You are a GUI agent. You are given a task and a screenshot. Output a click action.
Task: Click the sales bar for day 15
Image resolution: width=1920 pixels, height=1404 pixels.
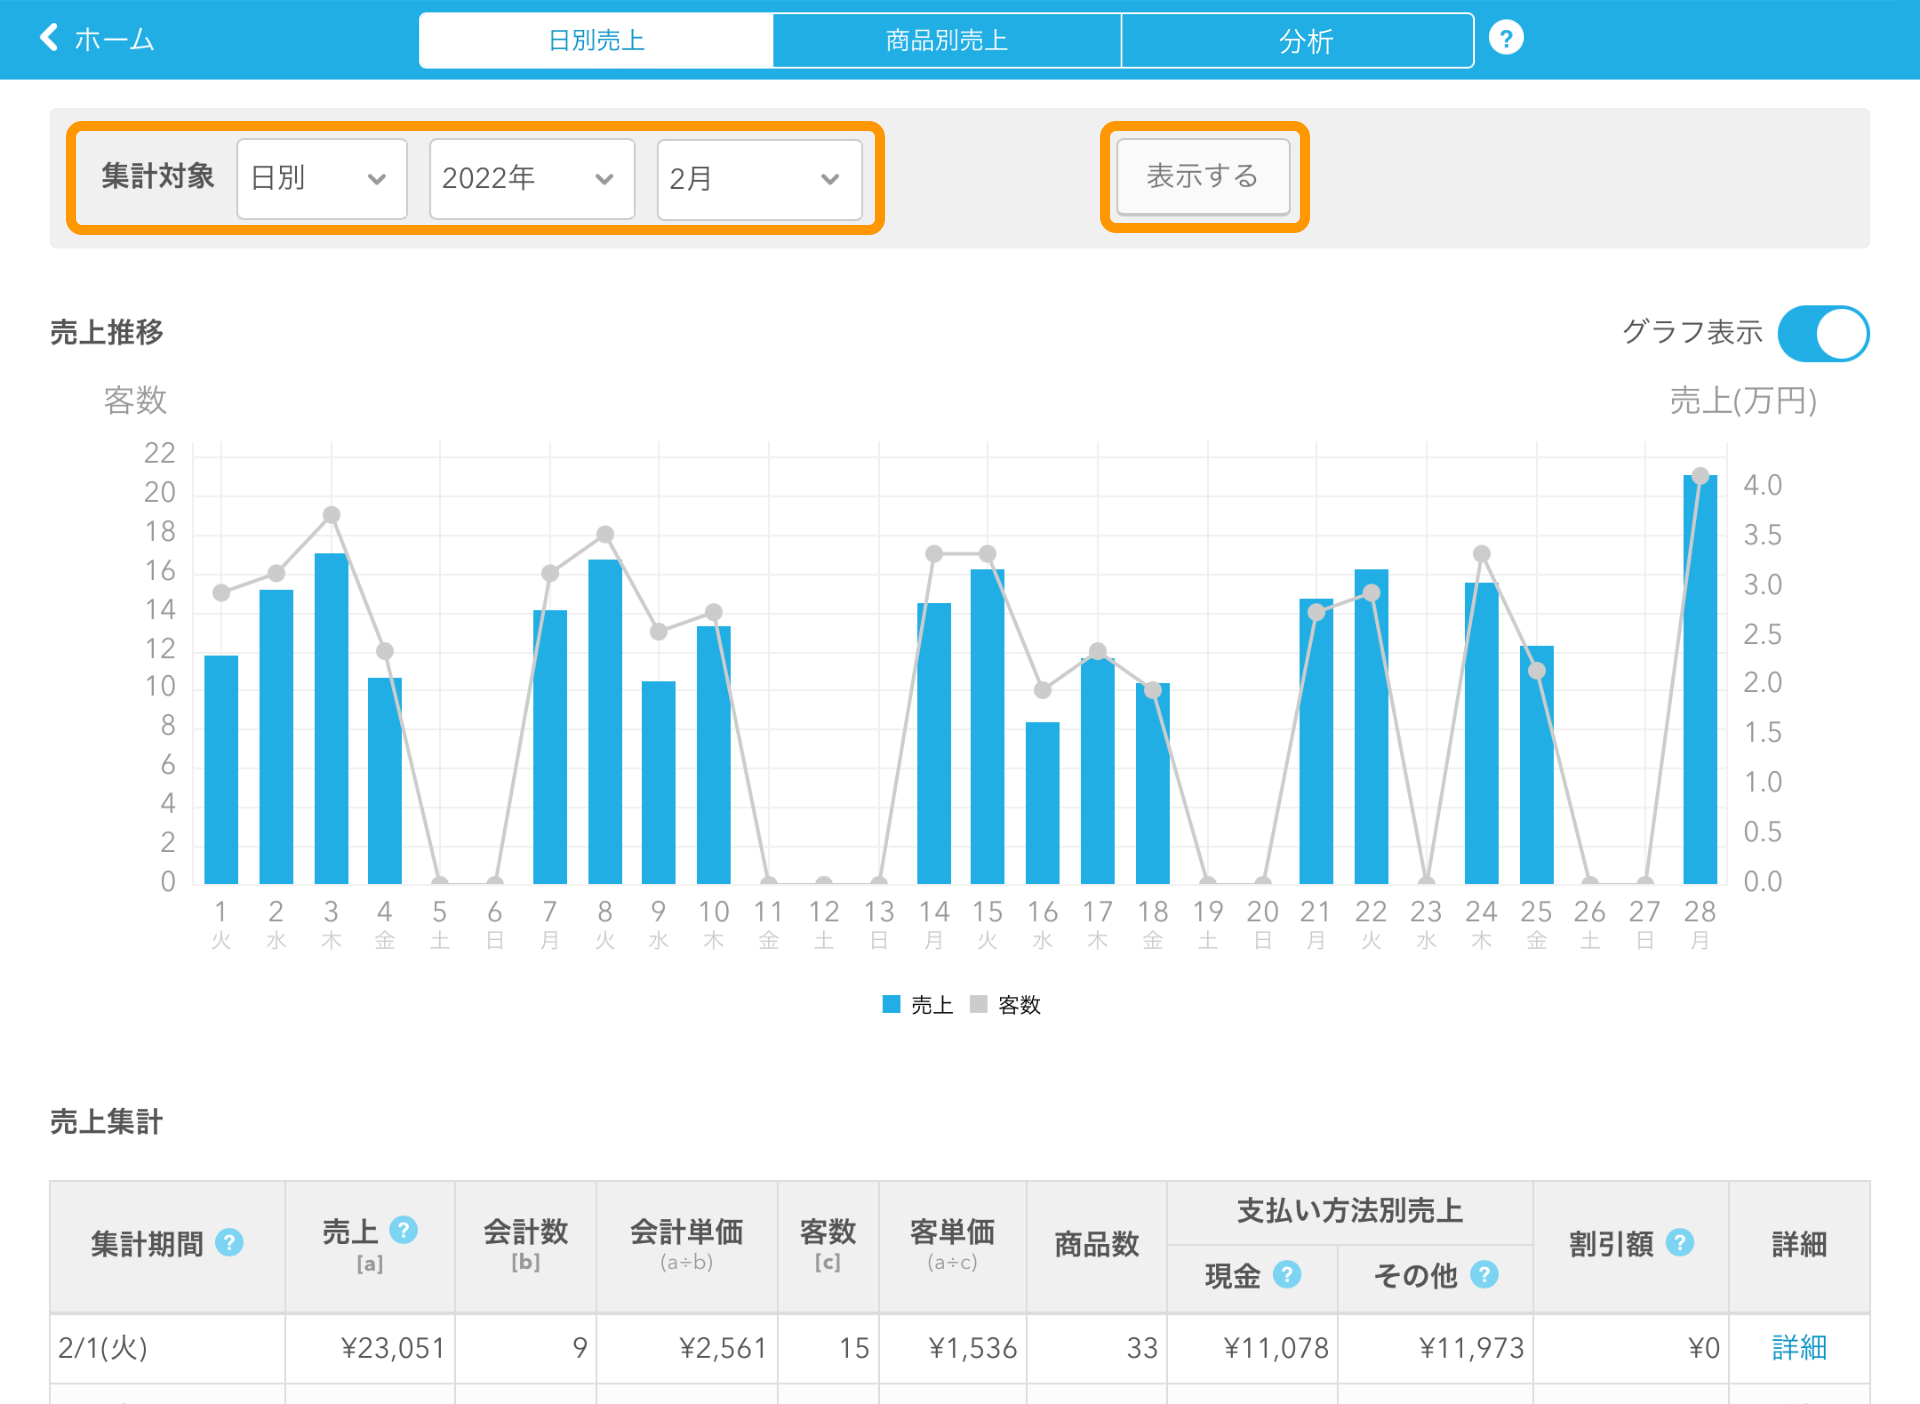(x=987, y=726)
